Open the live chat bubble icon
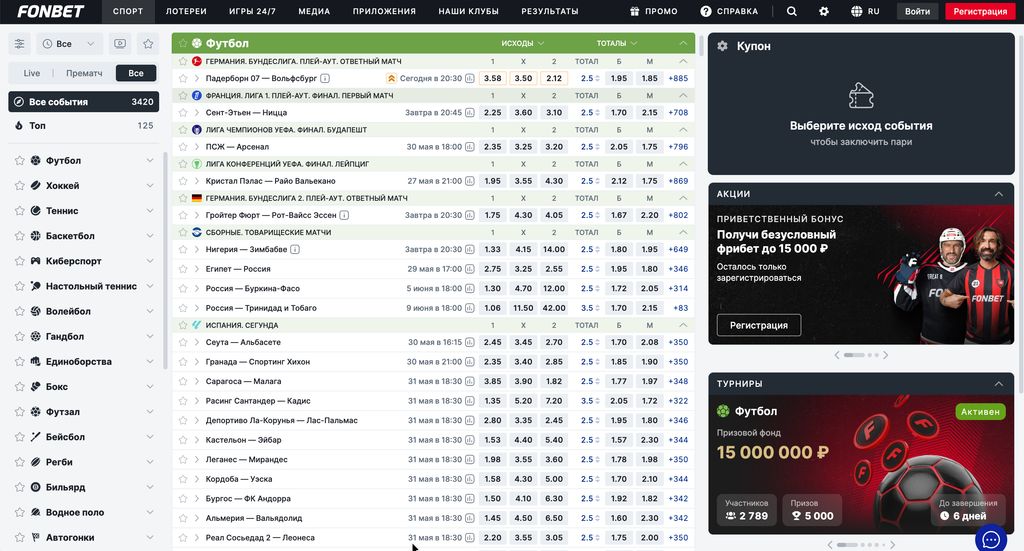 991,539
